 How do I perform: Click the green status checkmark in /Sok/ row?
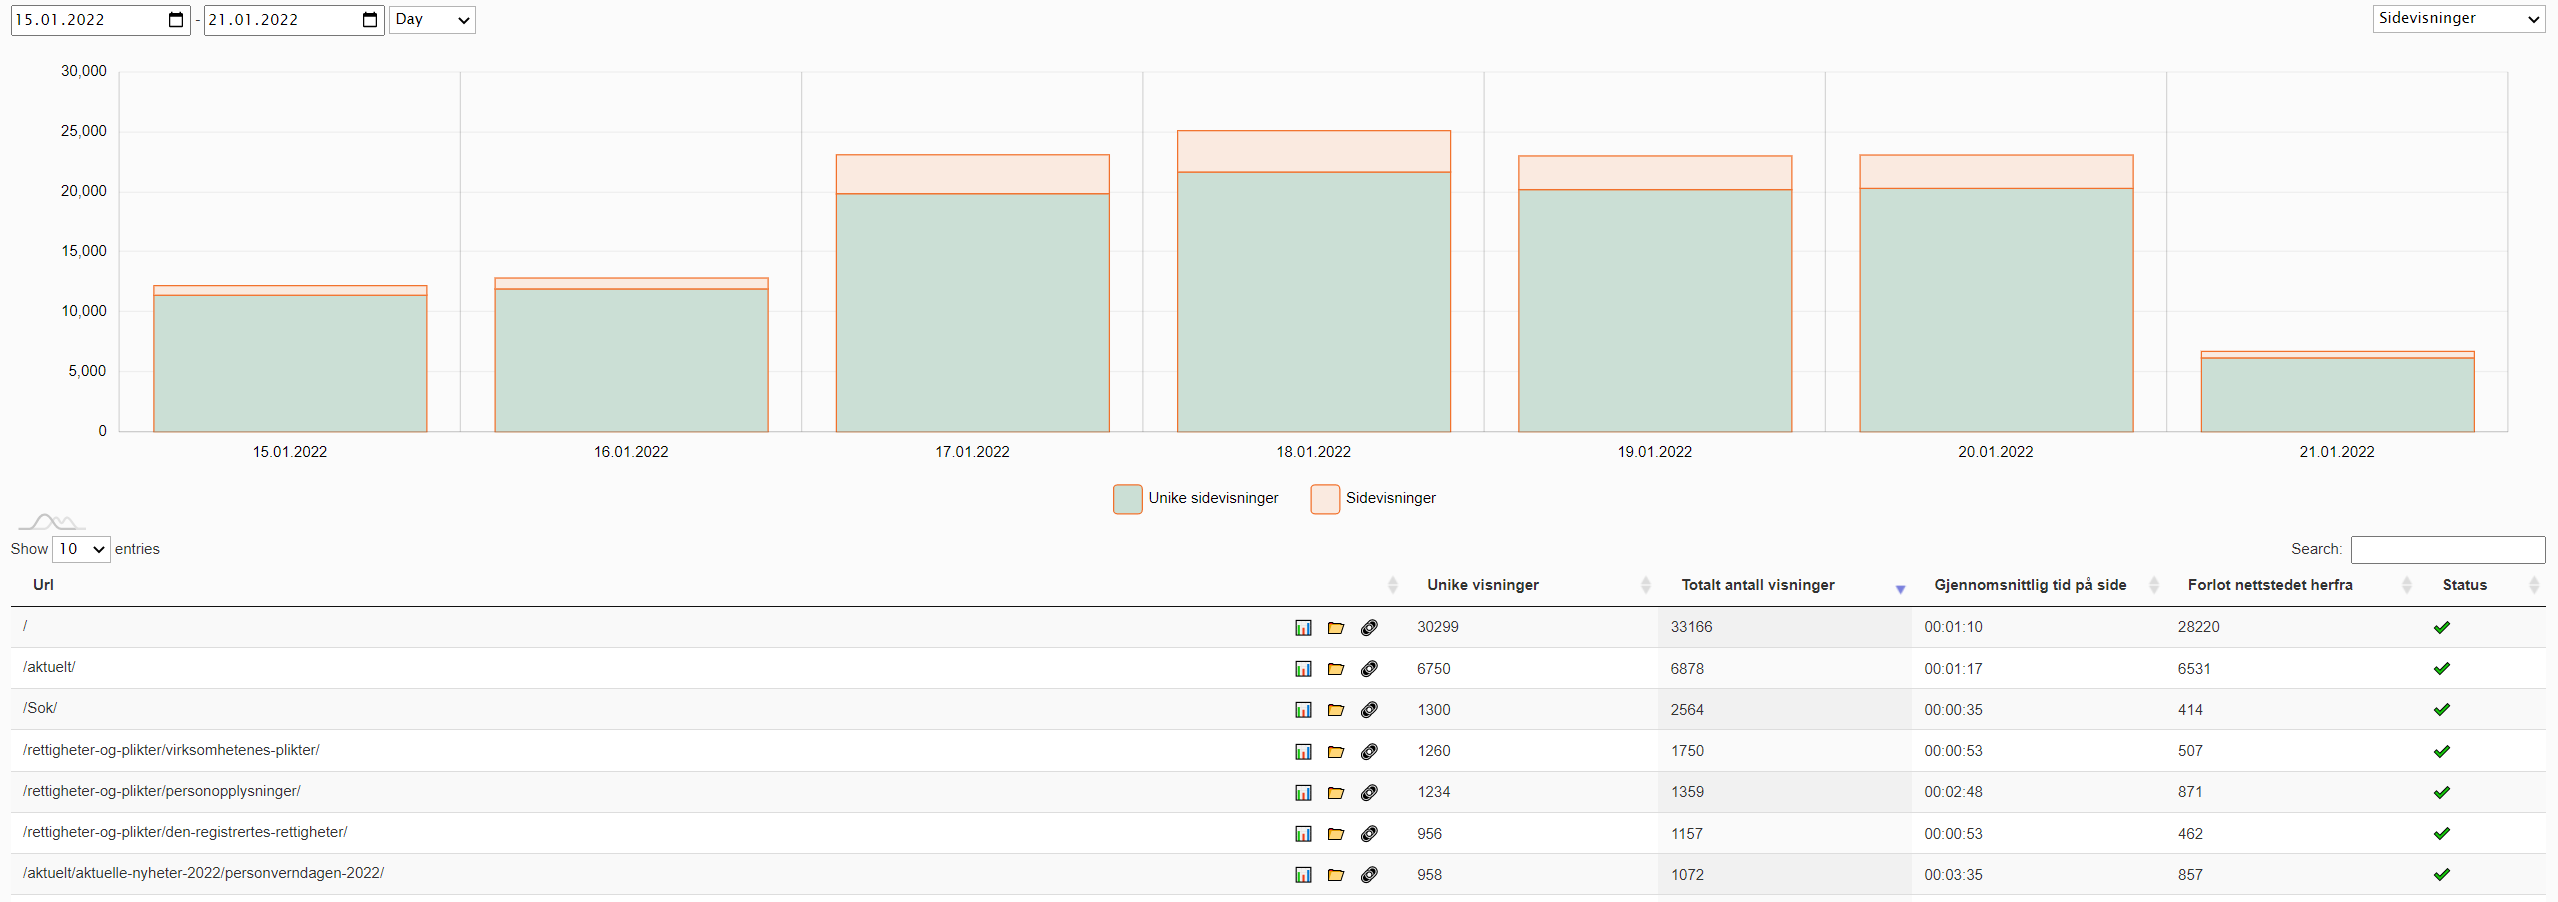(x=2442, y=710)
